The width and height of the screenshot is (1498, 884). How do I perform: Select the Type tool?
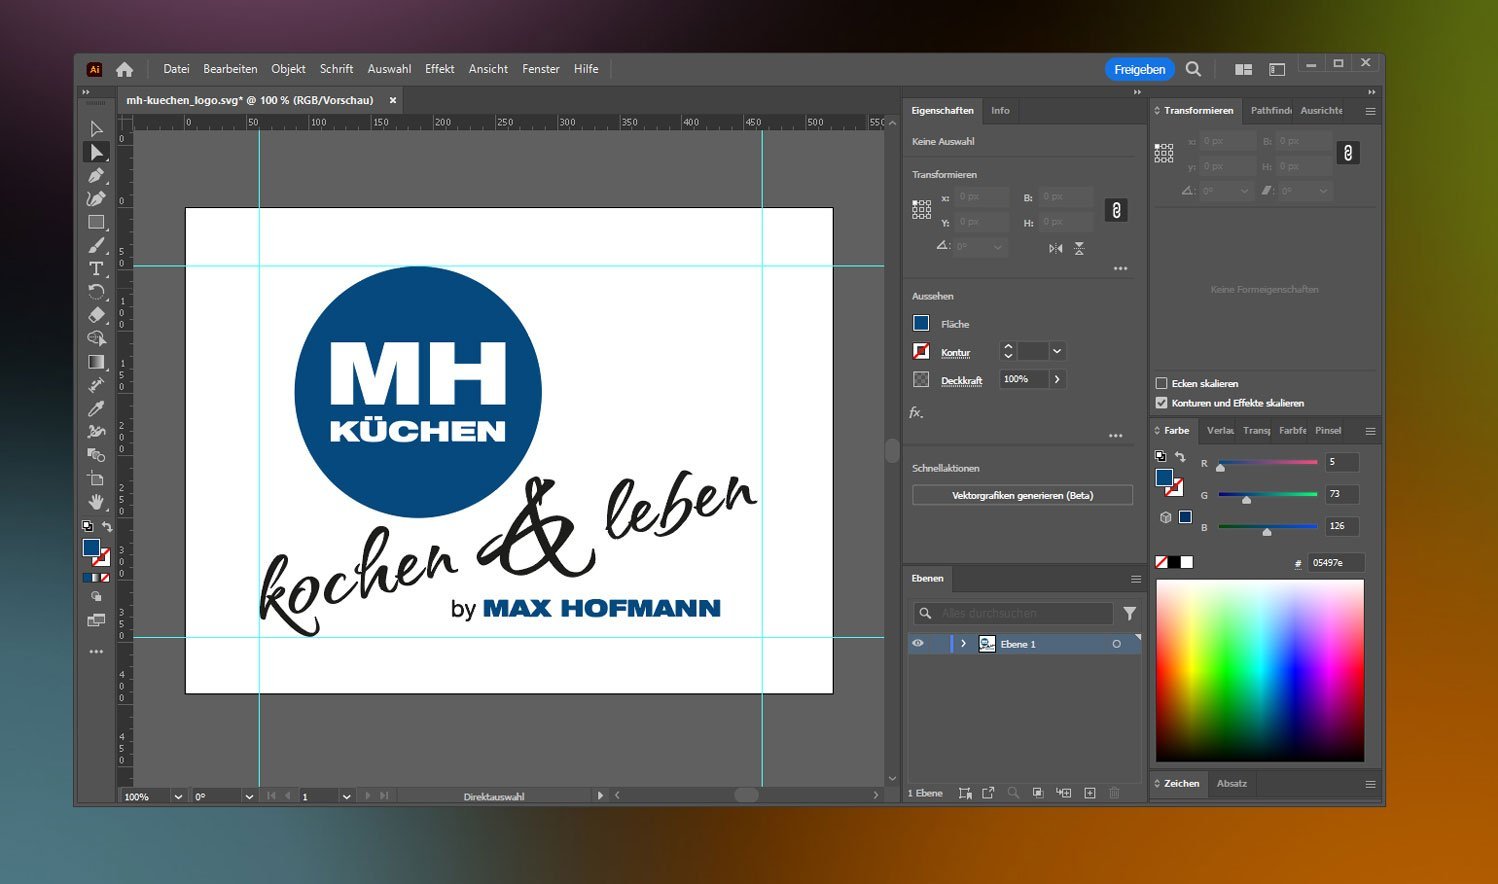(96, 269)
